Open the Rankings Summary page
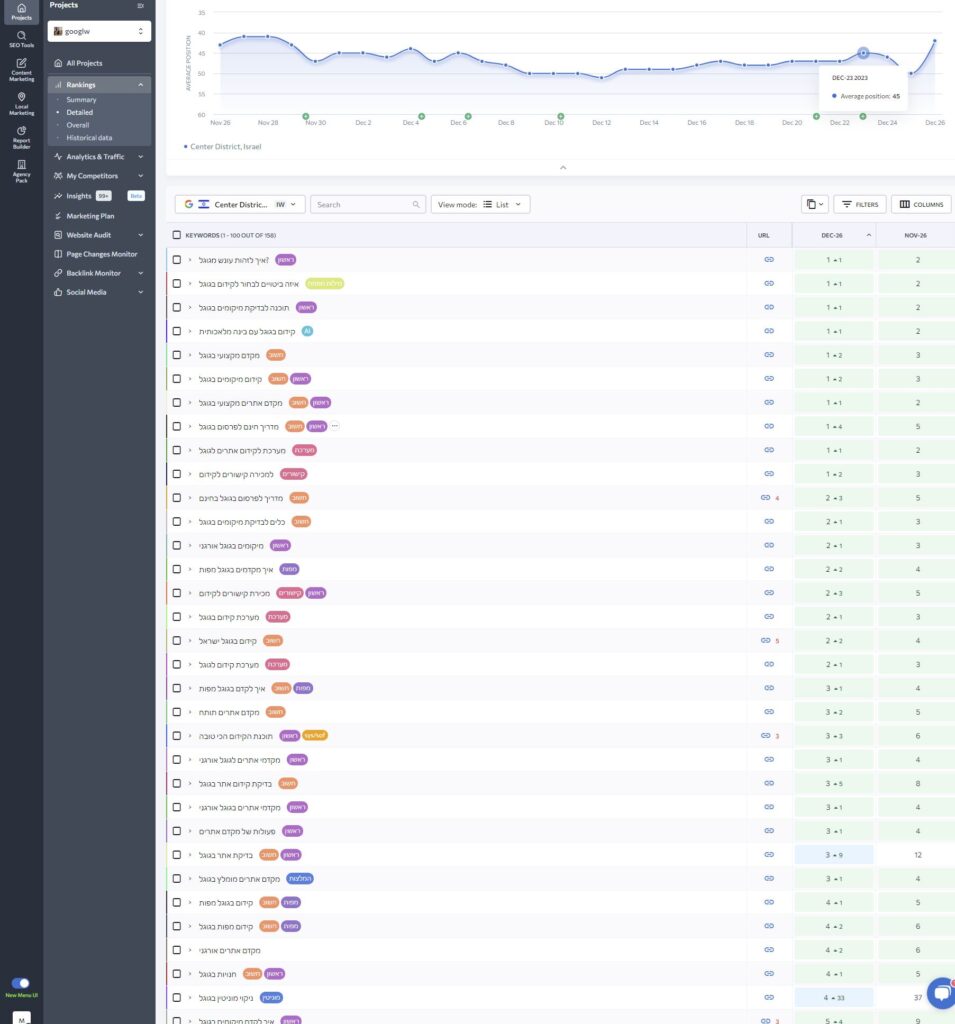The width and height of the screenshot is (955, 1024). pos(81,100)
